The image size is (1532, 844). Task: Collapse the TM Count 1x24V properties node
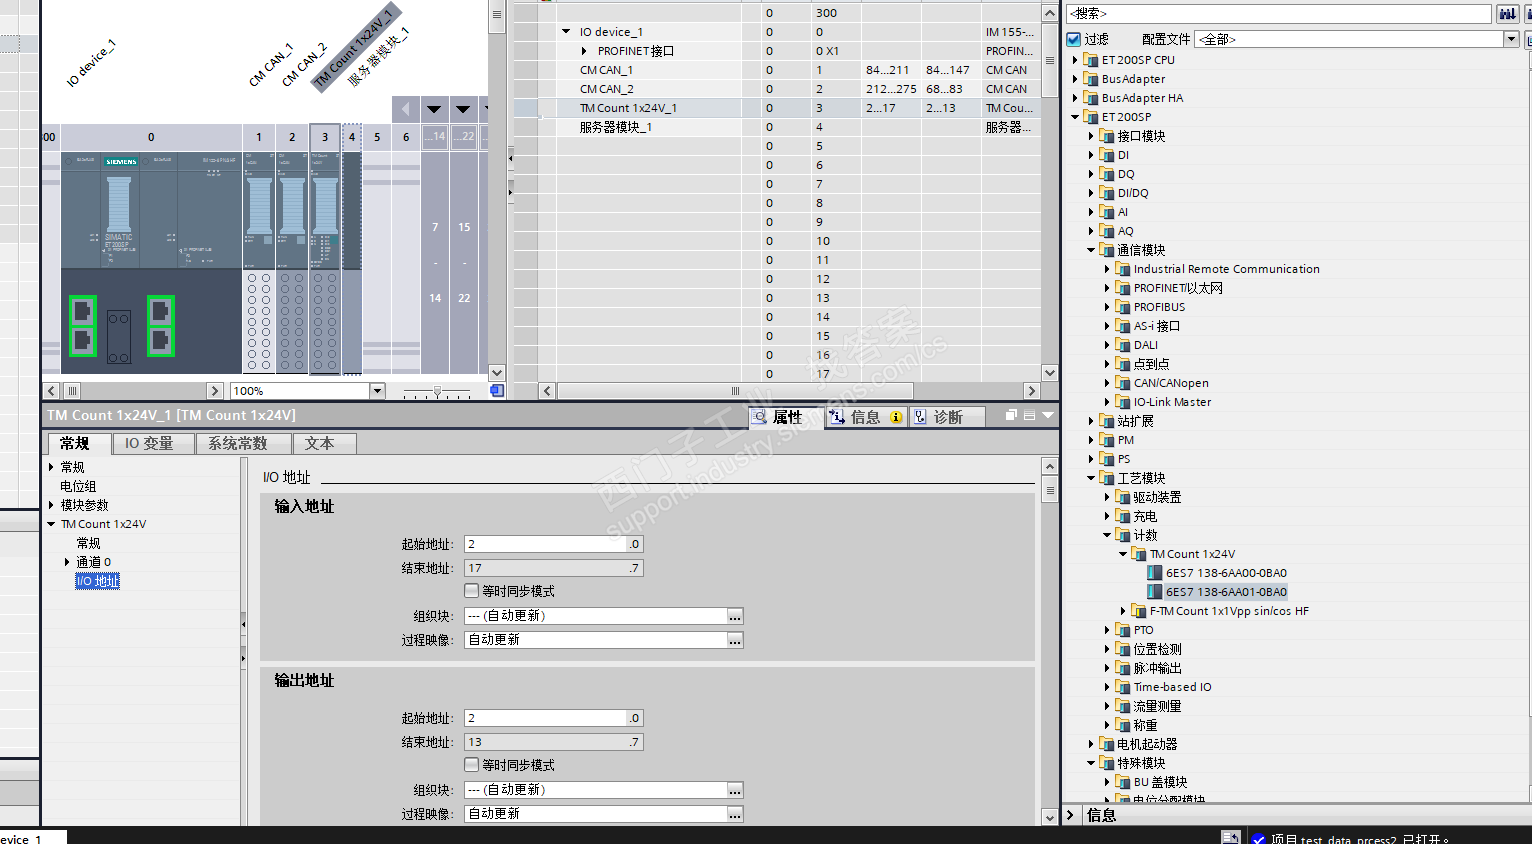[x=51, y=524]
